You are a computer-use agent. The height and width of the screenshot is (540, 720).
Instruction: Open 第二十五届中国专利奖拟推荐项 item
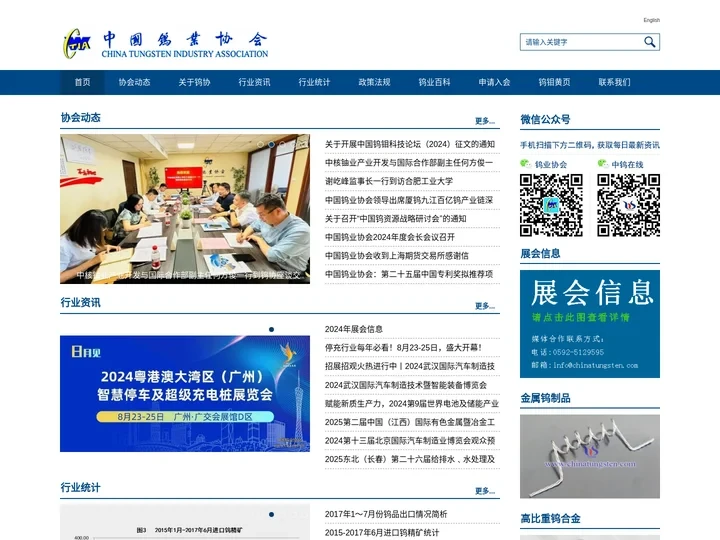tap(409, 274)
